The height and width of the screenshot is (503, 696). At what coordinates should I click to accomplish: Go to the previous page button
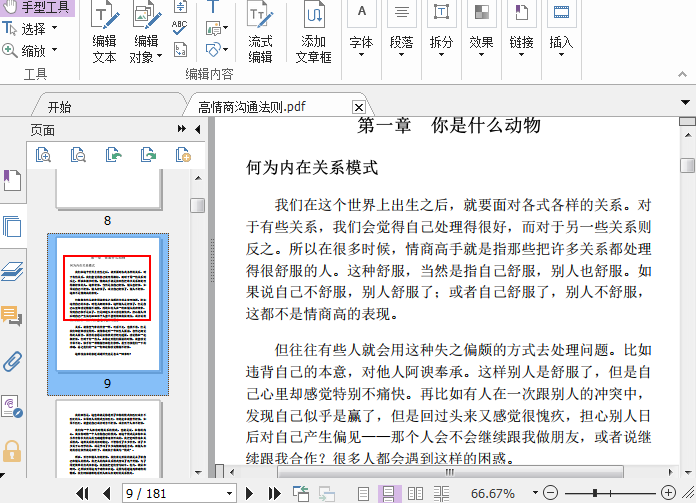click(x=106, y=493)
